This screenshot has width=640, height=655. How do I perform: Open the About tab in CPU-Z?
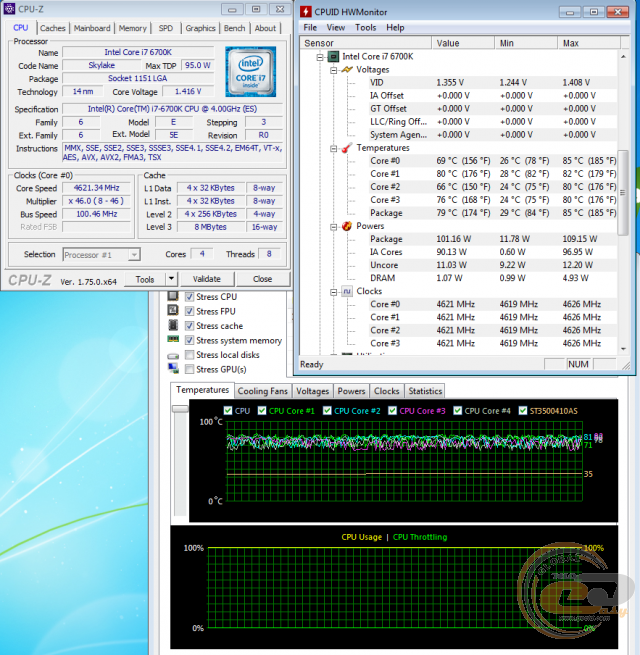tap(265, 28)
